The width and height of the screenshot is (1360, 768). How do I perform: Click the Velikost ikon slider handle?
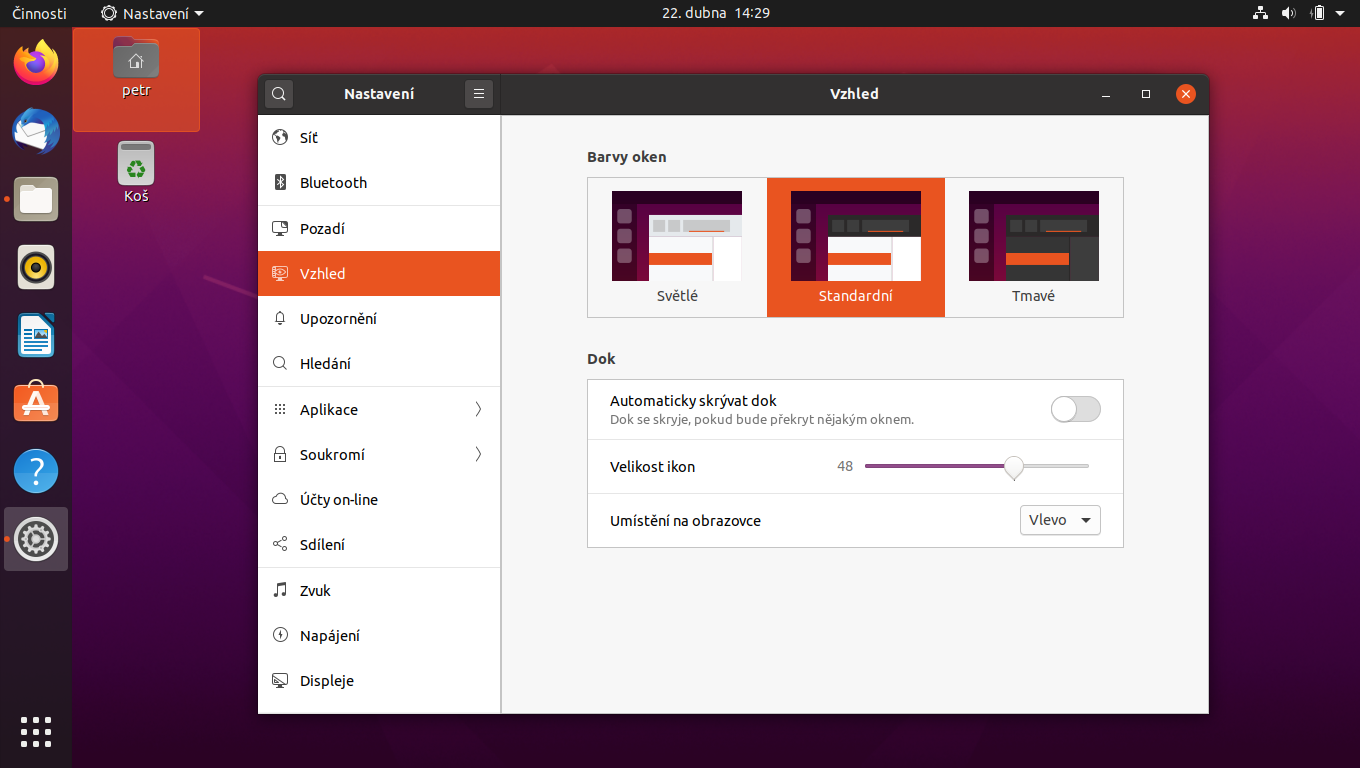(x=1014, y=467)
